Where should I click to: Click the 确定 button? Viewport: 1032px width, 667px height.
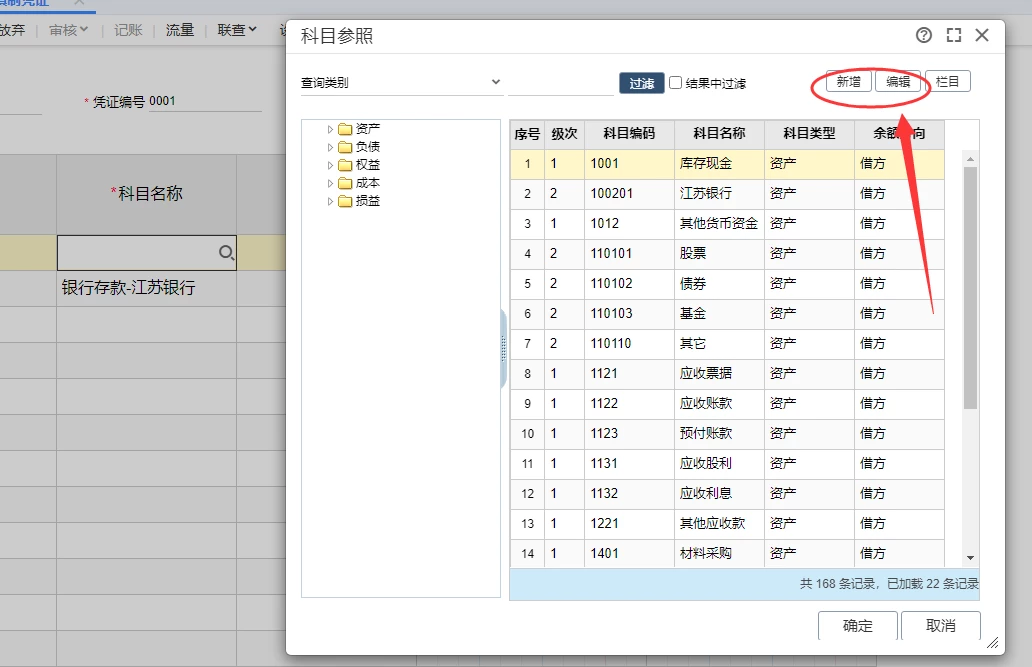pyautogui.click(x=857, y=626)
